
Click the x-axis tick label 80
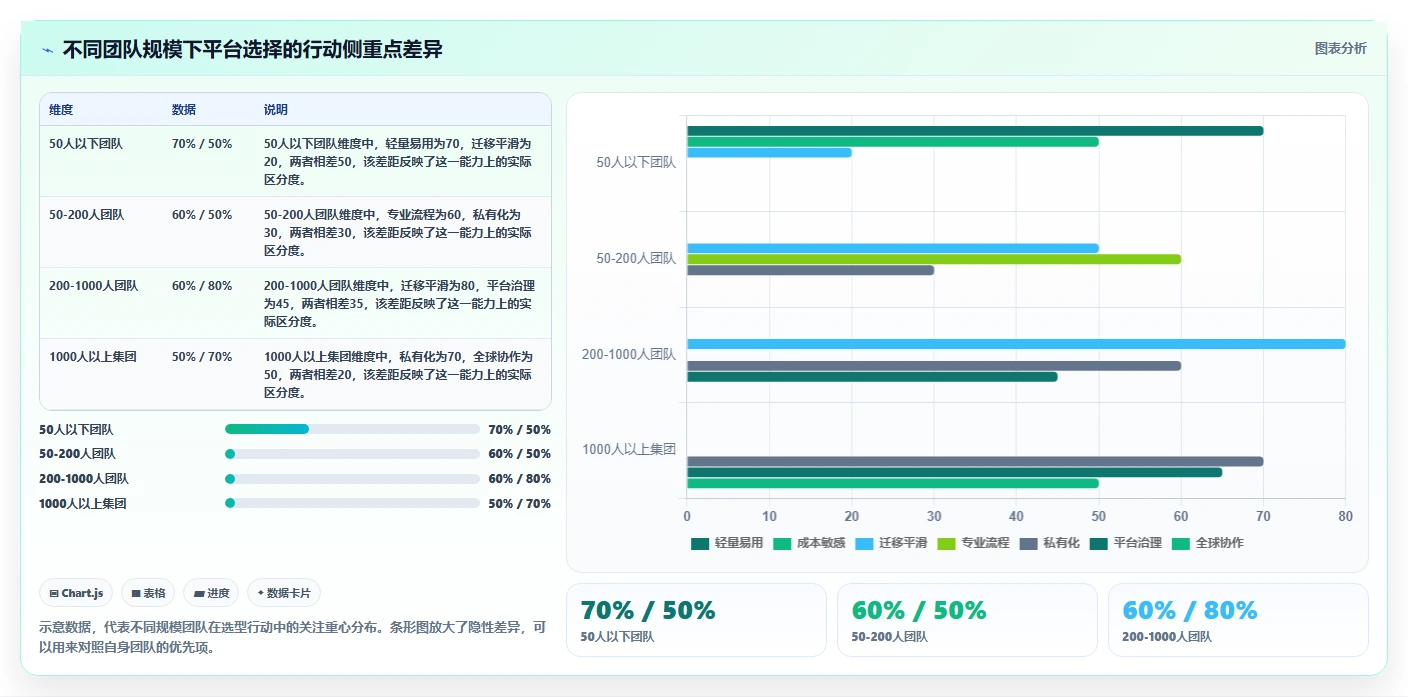coord(1345,516)
